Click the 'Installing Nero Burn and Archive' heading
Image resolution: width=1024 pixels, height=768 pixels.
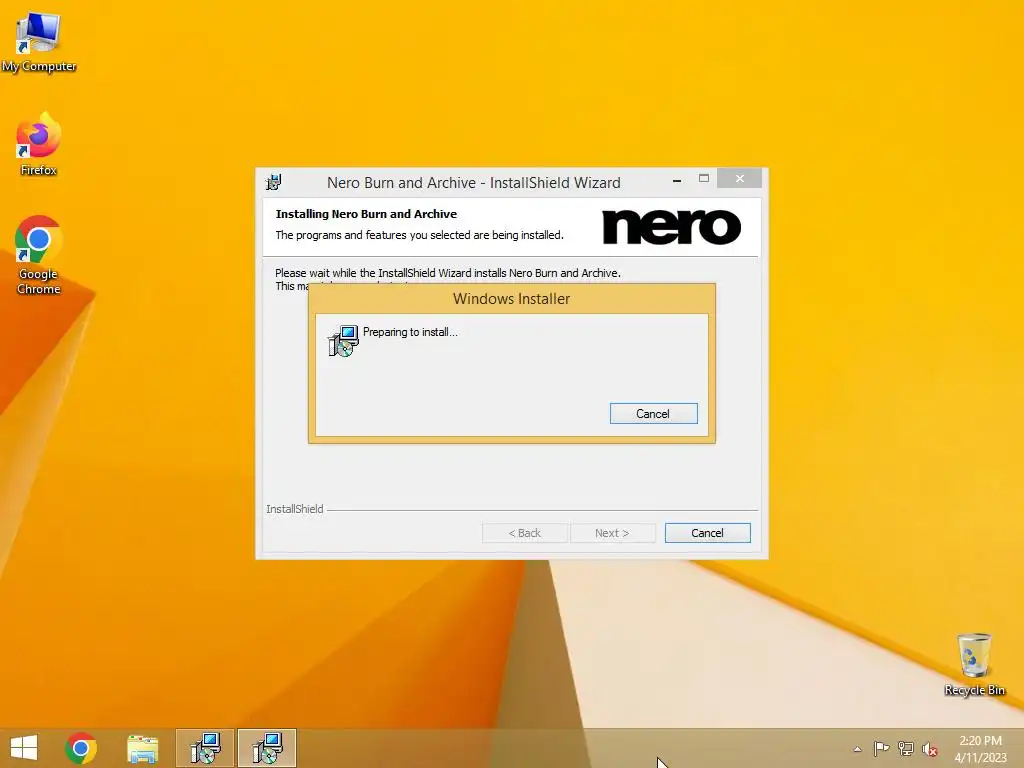366,214
